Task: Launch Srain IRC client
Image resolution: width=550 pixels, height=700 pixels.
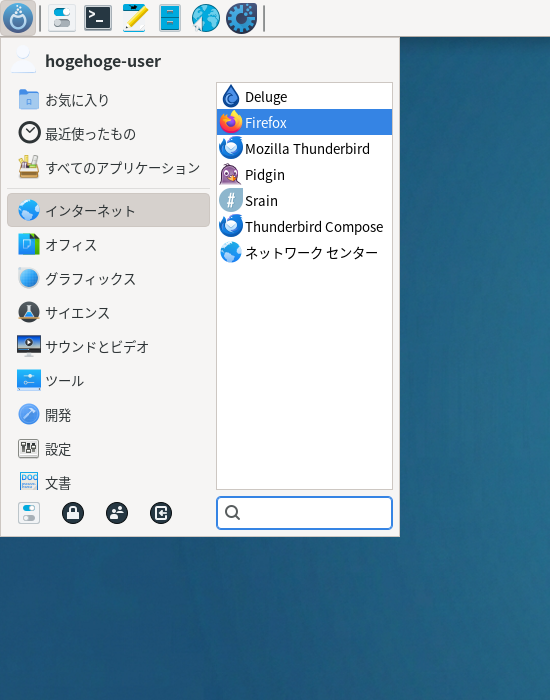Action: tap(304, 200)
